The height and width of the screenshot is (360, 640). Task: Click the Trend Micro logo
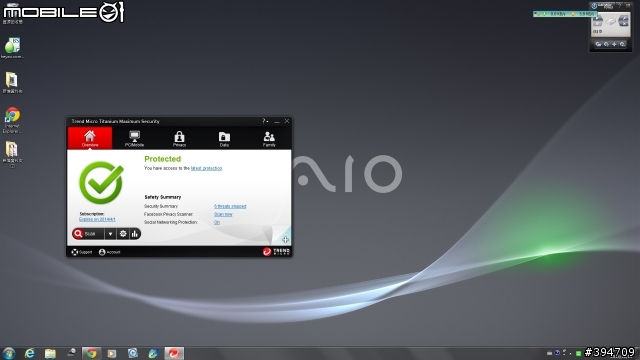[x=276, y=251]
